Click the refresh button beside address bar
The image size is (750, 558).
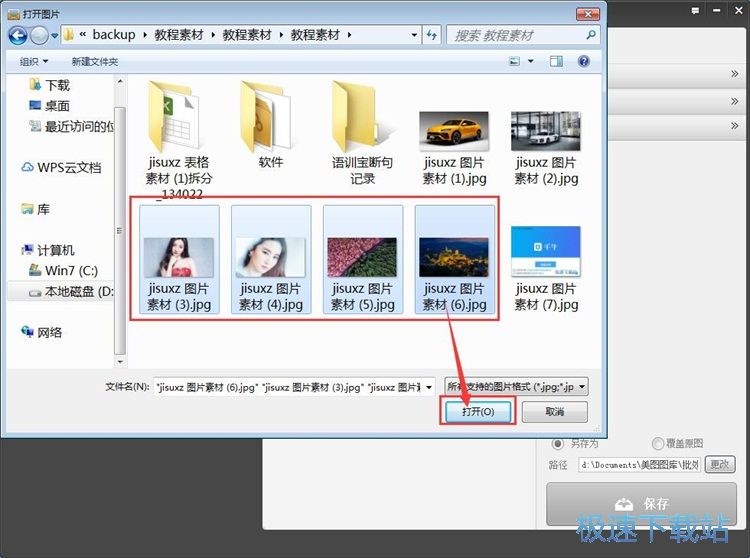[x=433, y=35]
